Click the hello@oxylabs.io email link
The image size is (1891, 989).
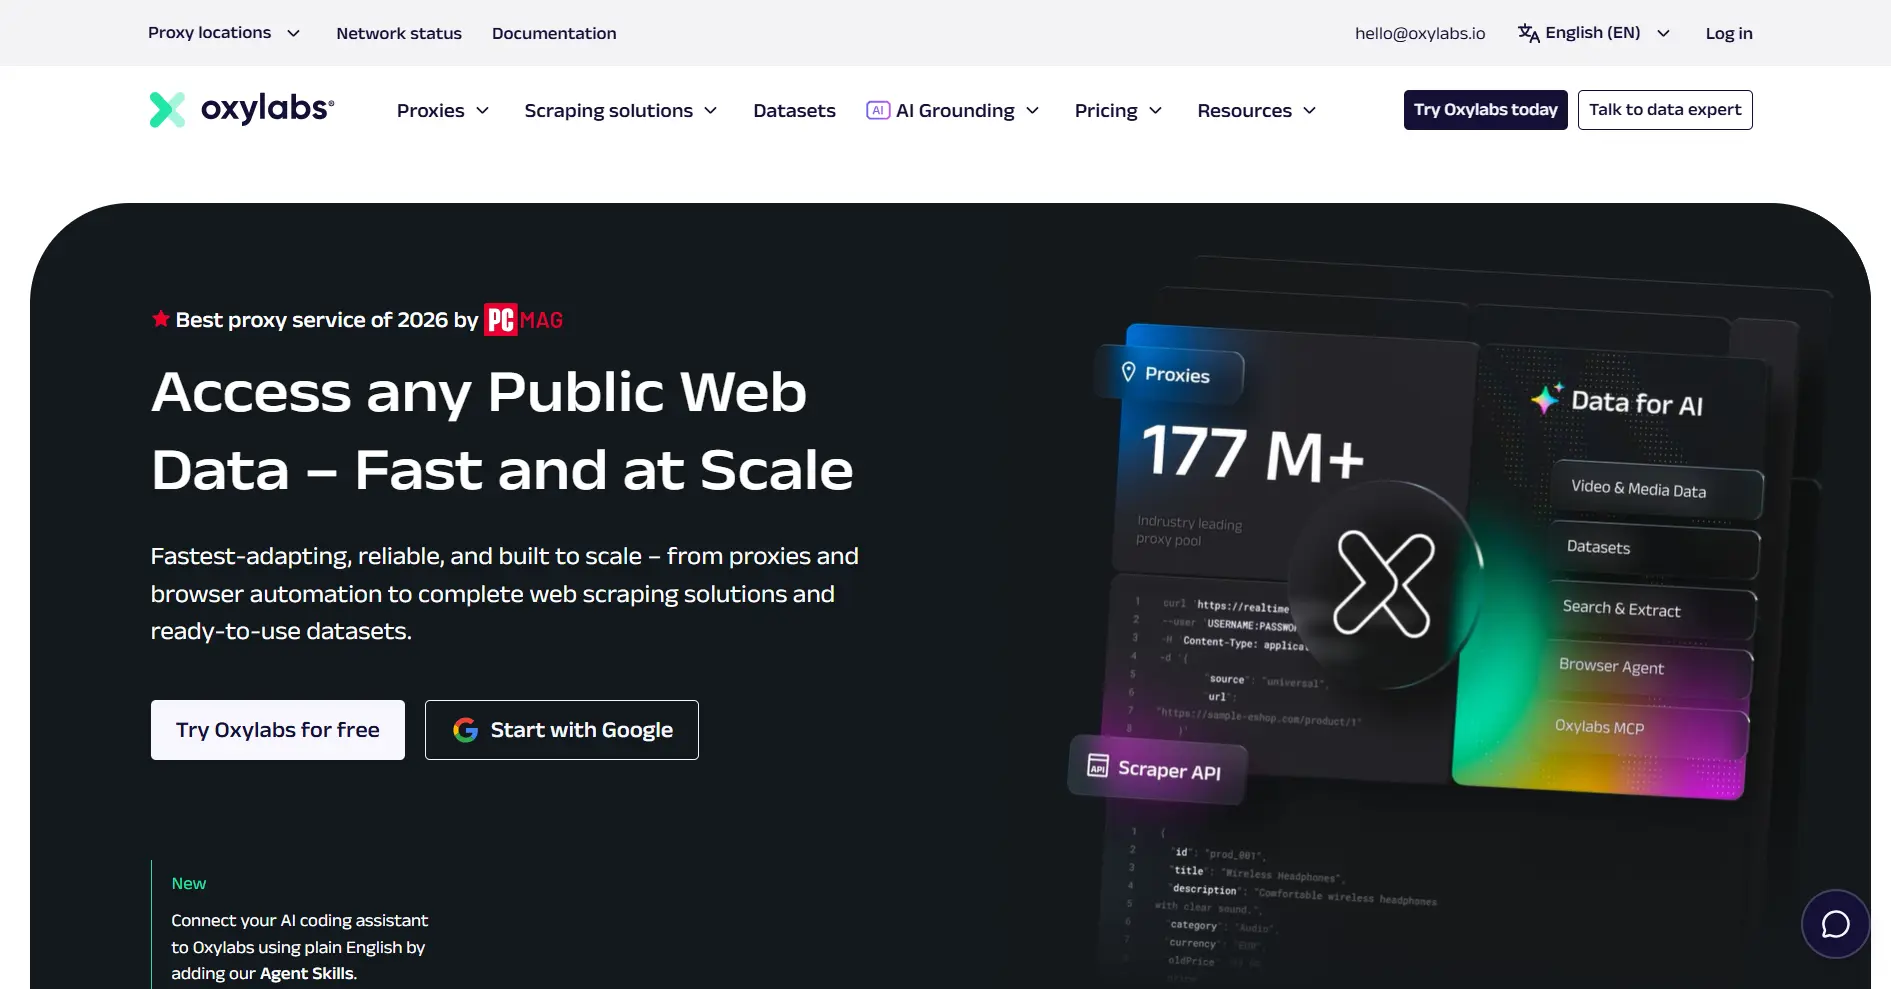[x=1420, y=33]
